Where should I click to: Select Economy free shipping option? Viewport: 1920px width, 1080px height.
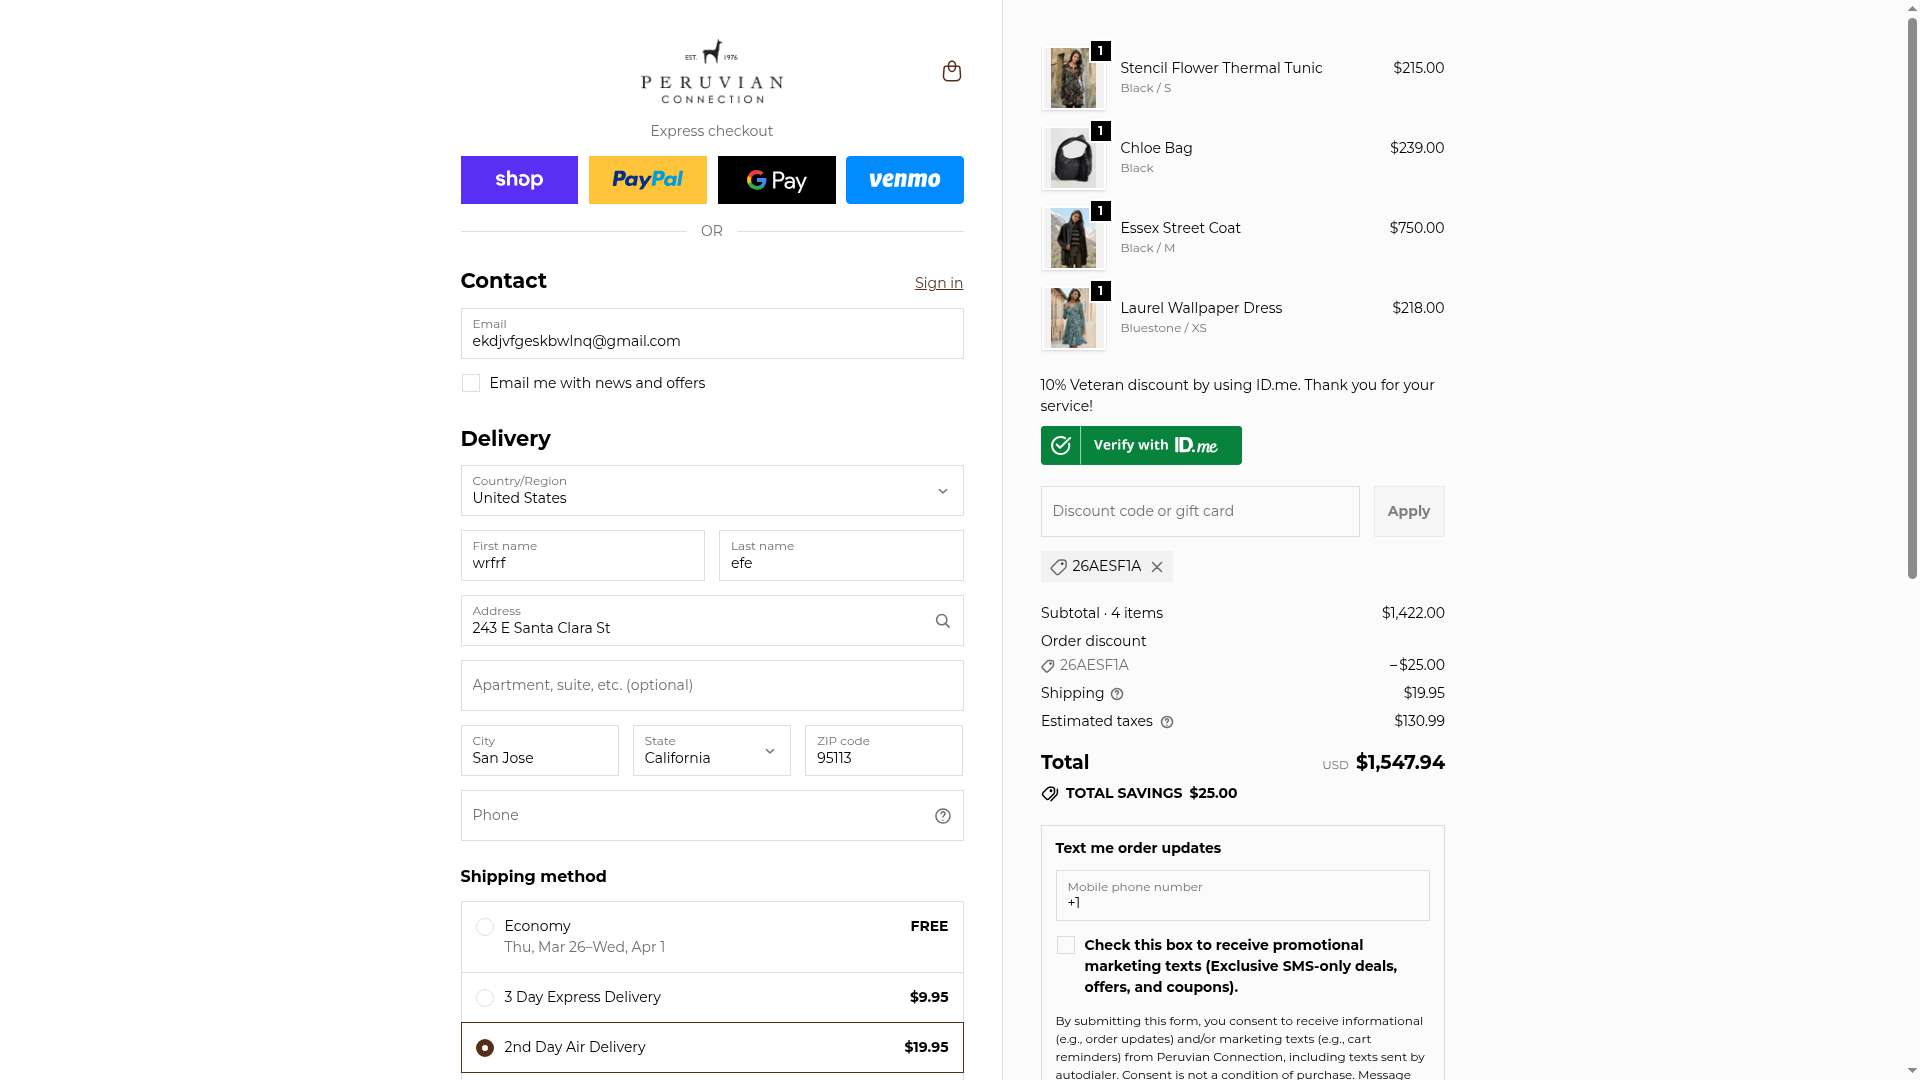pyautogui.click(x=485, y=927)
